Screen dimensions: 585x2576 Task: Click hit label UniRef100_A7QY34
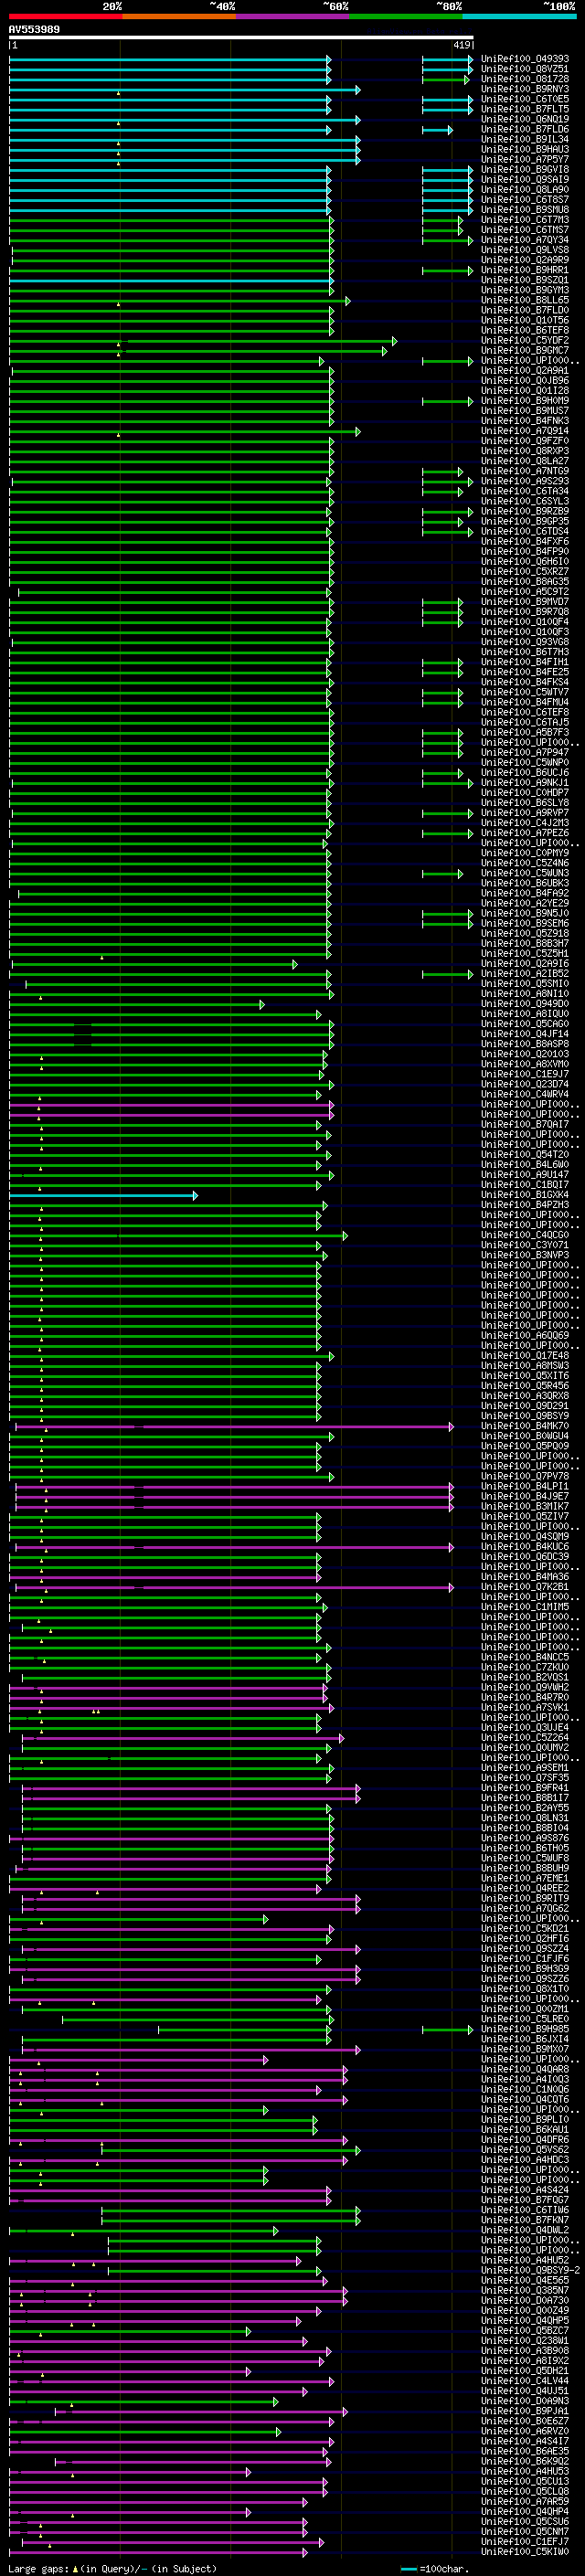pos(525,239)
